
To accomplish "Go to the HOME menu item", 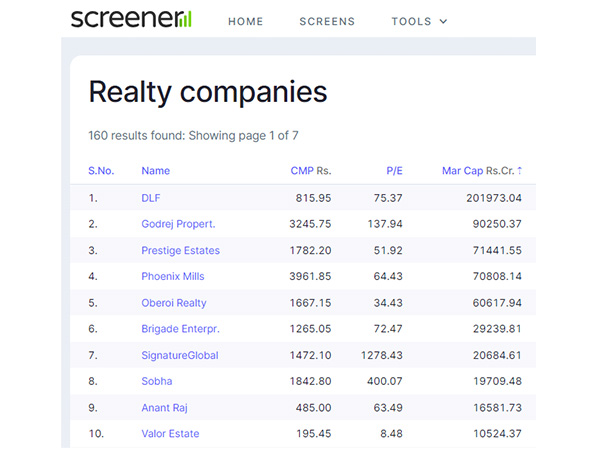I will click(246, 21).
